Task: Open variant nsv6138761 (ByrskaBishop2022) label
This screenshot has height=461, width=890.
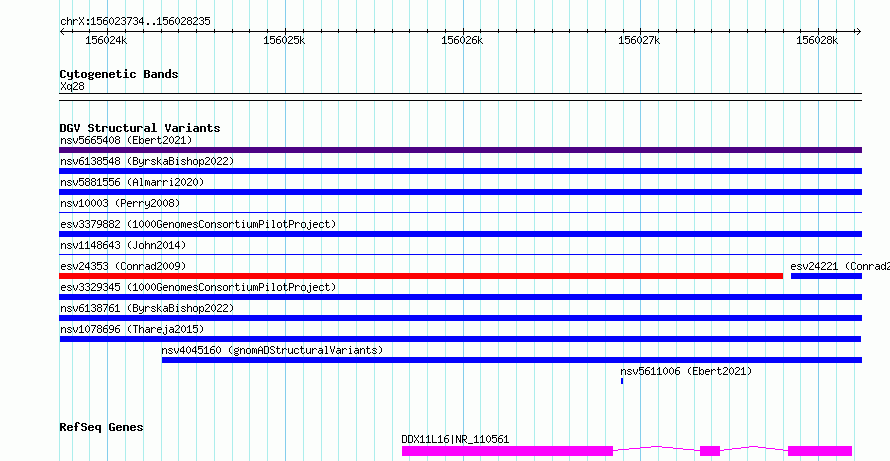Action: tap(147, 308)
